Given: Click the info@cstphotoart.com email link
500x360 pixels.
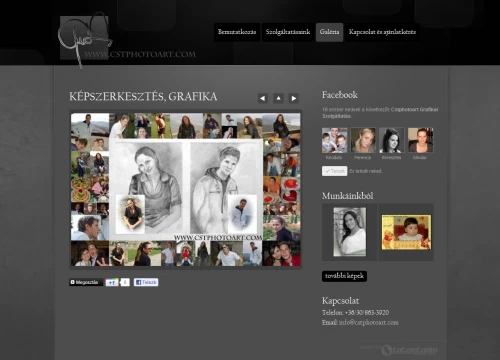Looking at the screenshot, I should 369,322.
